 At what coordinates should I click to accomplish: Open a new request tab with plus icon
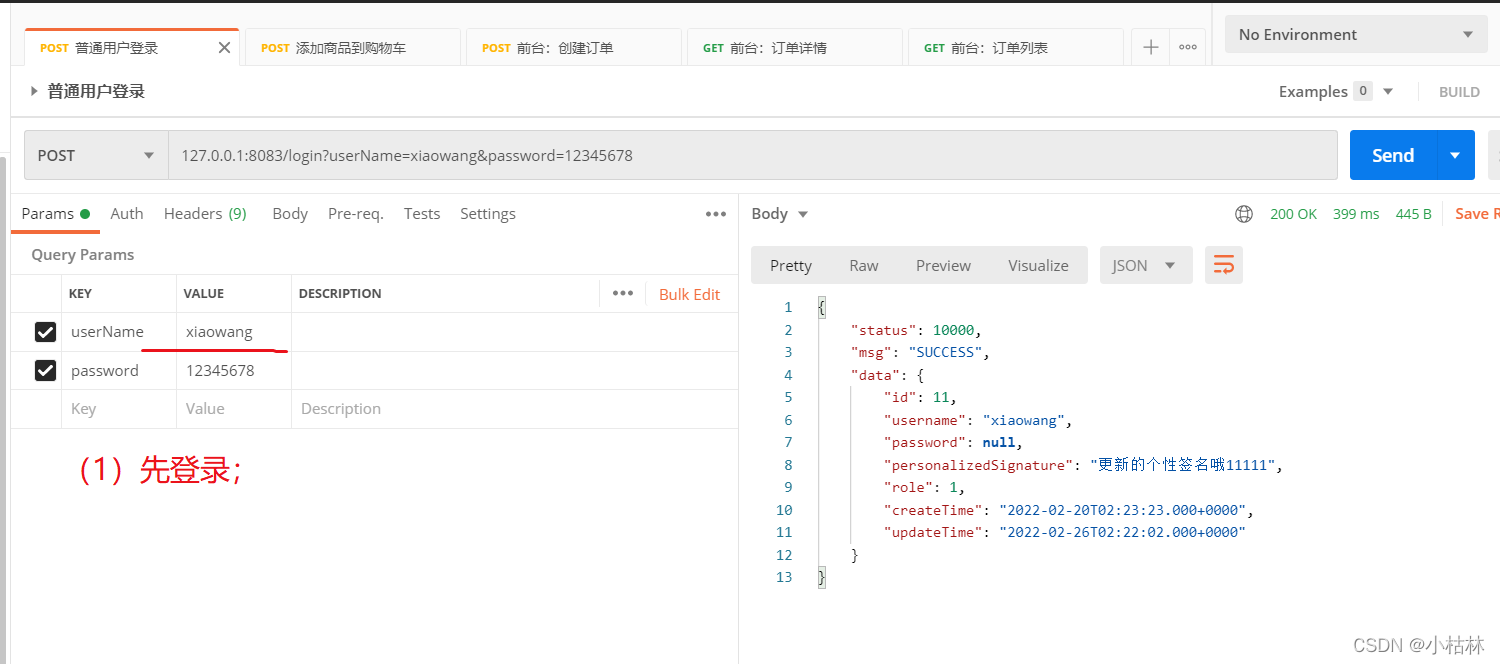pyautogui.click(x=1151, y=47)
